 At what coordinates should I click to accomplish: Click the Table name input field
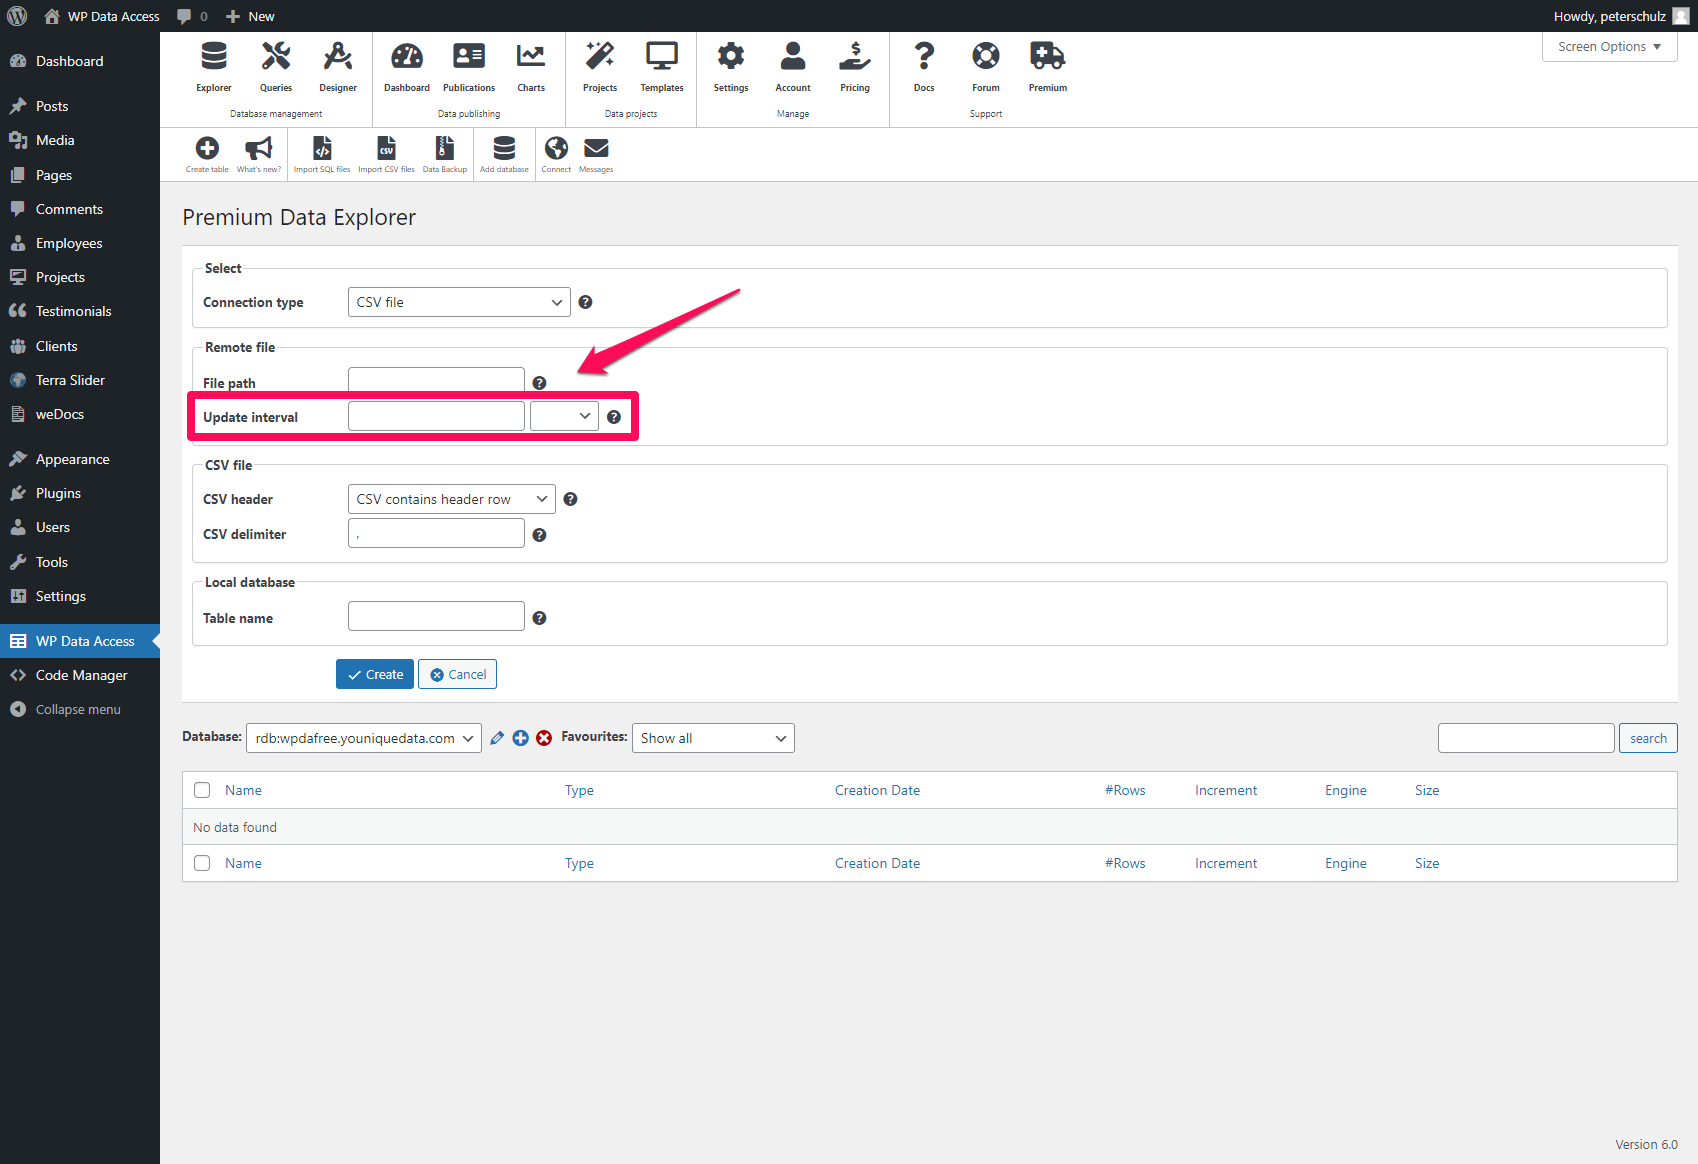point(435,615)
